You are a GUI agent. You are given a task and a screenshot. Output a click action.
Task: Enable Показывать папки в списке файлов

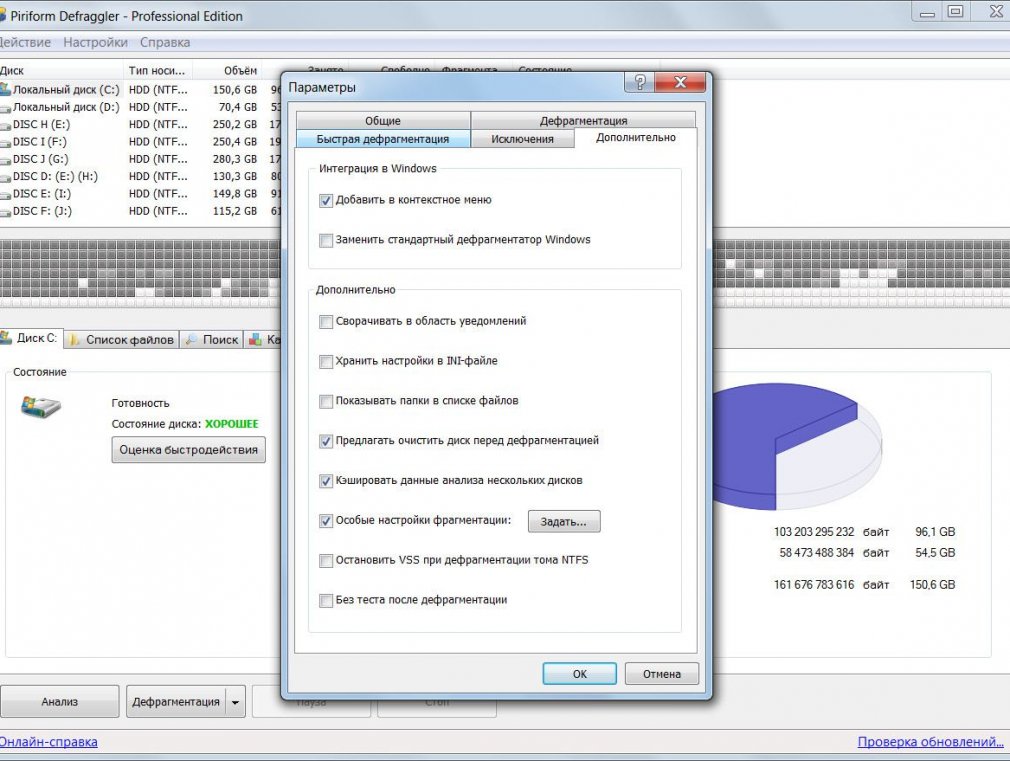point(326,401)
